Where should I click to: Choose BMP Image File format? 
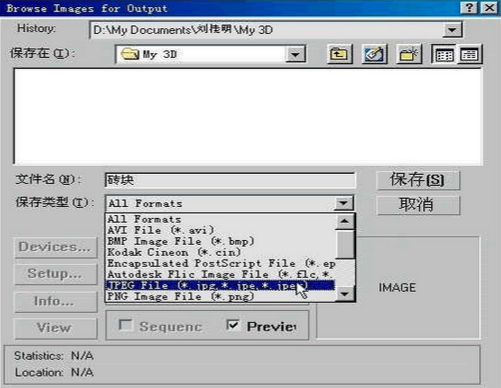[220, 241]
